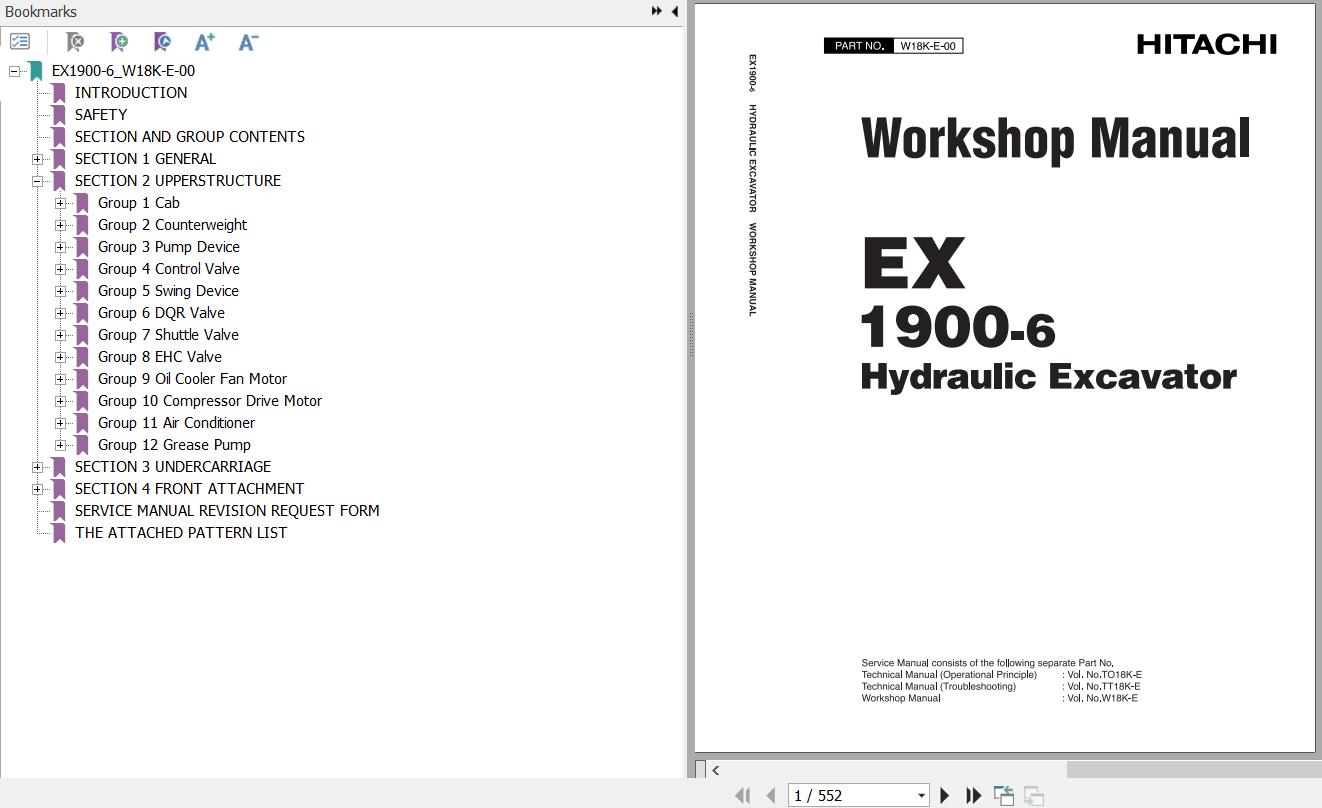
Task: Expand Group 5 Swing Device
Action: [60, 291]
